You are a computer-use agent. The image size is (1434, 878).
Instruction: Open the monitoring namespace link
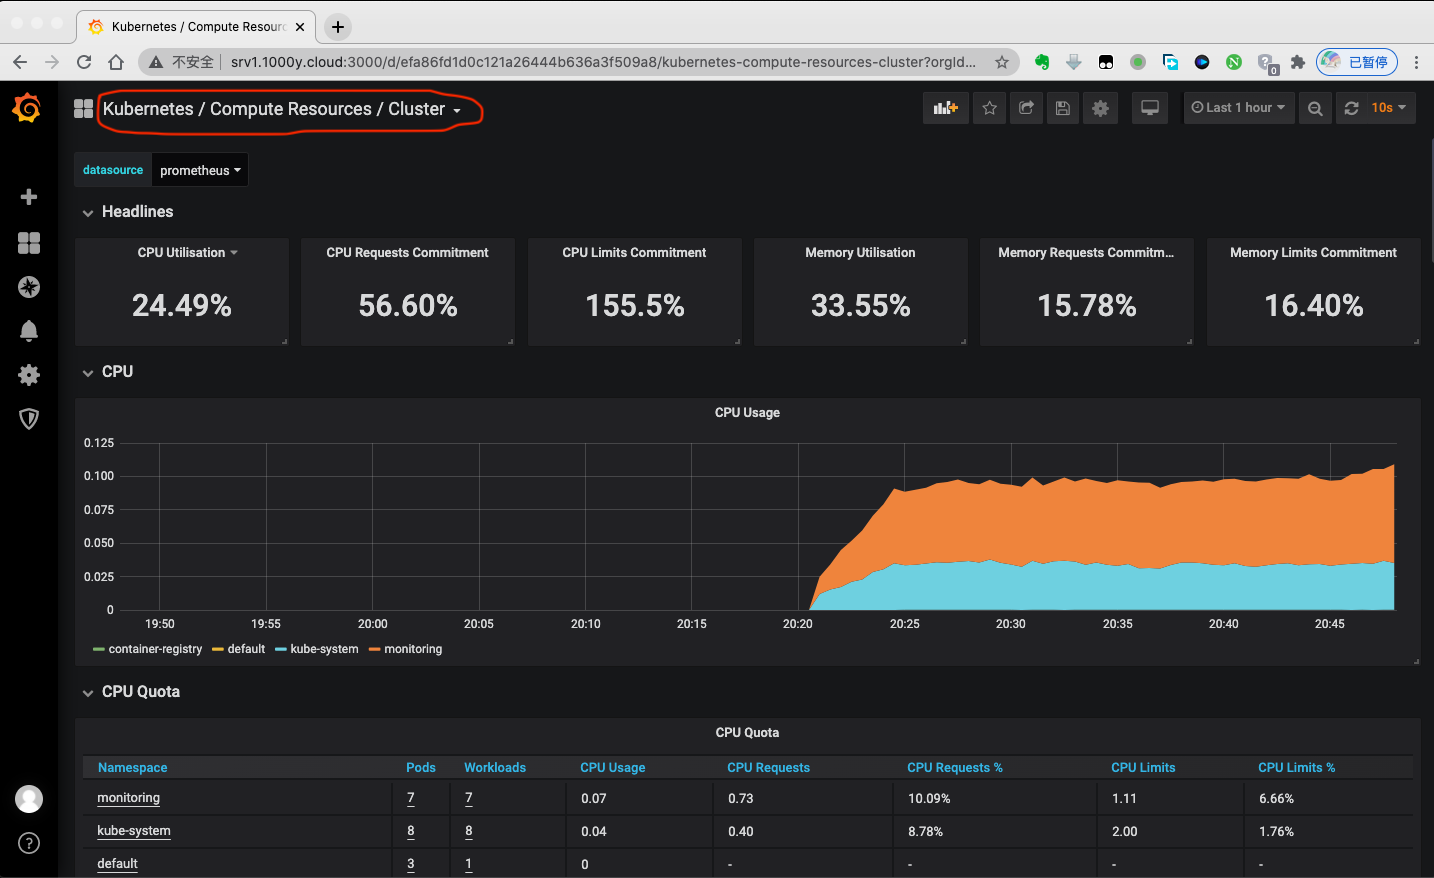(128, 798)
